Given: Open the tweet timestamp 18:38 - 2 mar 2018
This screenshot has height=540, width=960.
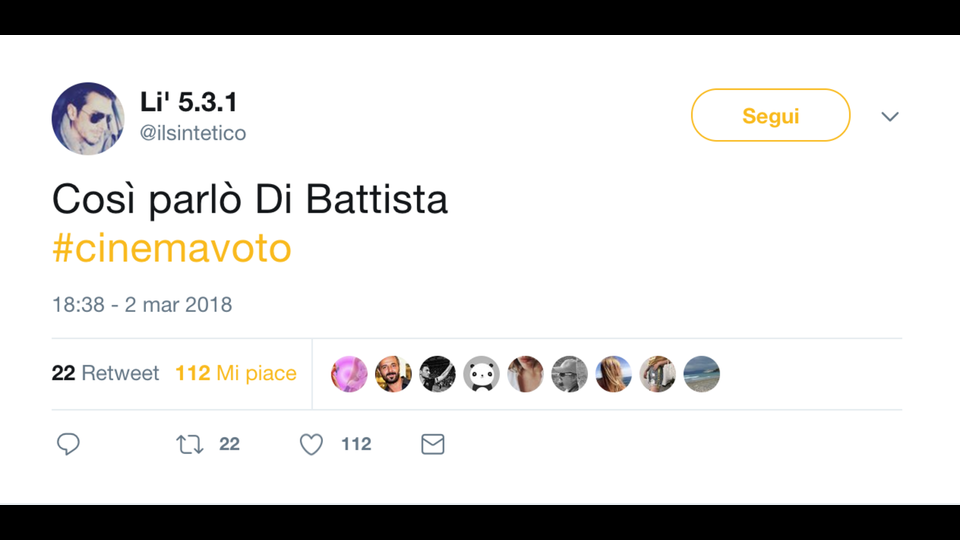Looking at the screenshot, I should (x=142, y=304).
